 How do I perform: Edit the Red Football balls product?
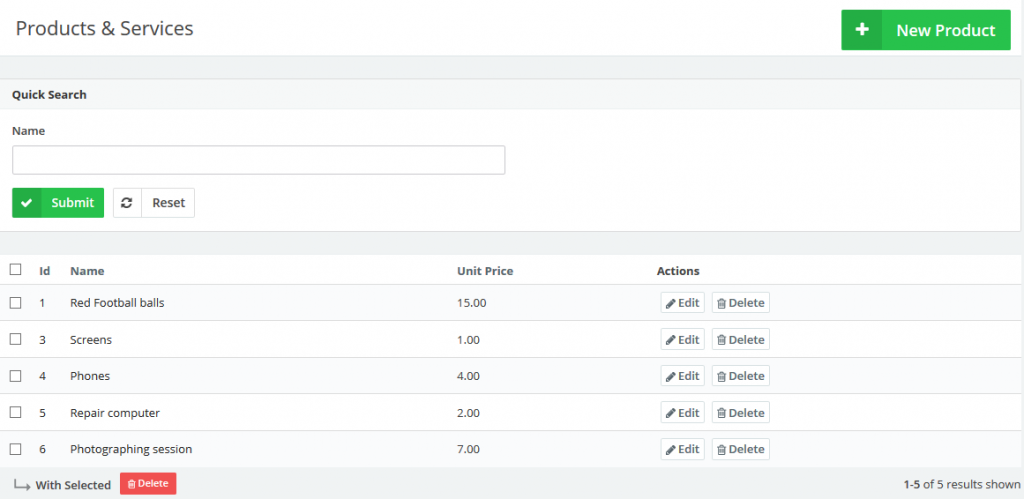[682, 303]
